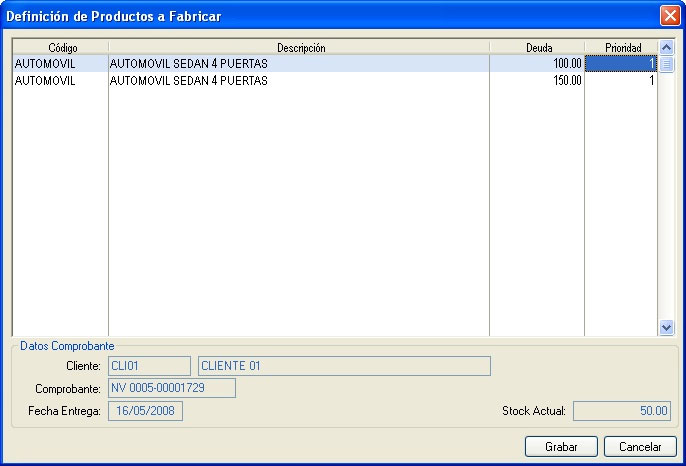Select the row with Deuda 150.00
Screen dimensions: 686x466
298,81
